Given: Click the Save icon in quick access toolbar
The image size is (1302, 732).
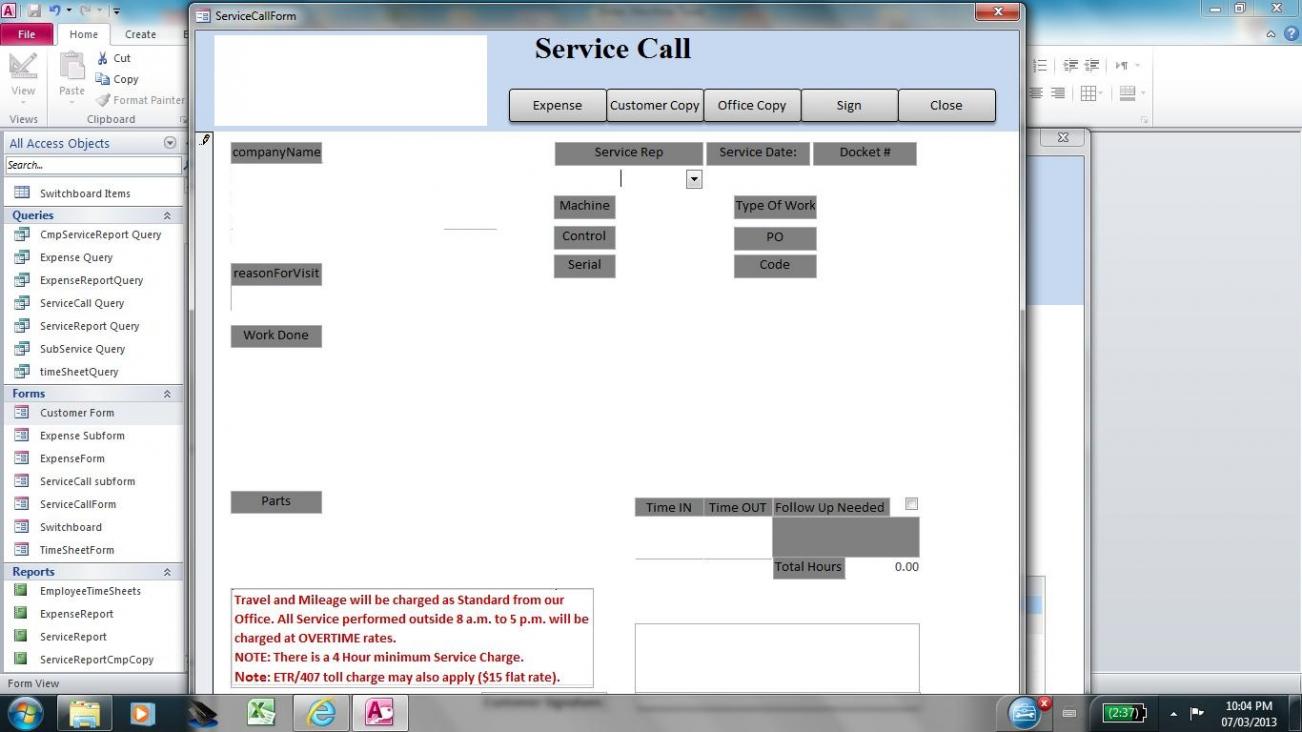Looking at the screenshot, I should [34, 11].
